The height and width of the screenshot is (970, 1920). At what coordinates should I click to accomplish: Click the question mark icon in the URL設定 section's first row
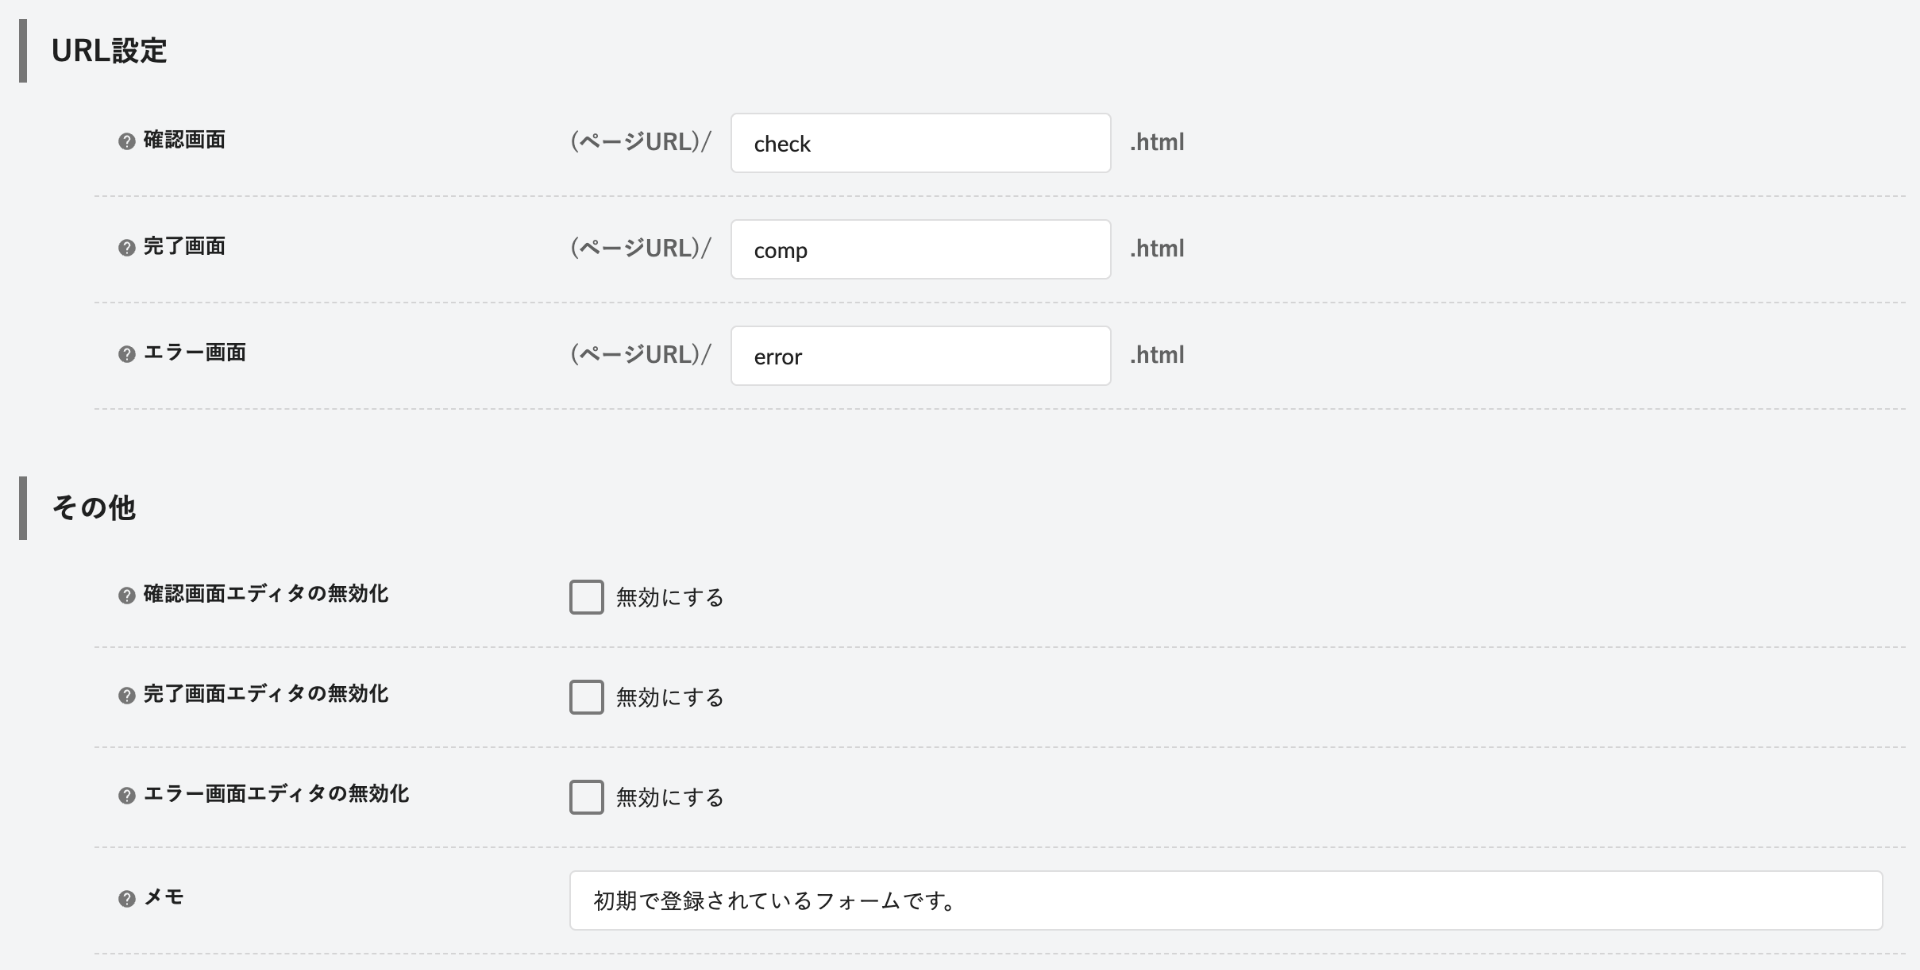(125, 142)
